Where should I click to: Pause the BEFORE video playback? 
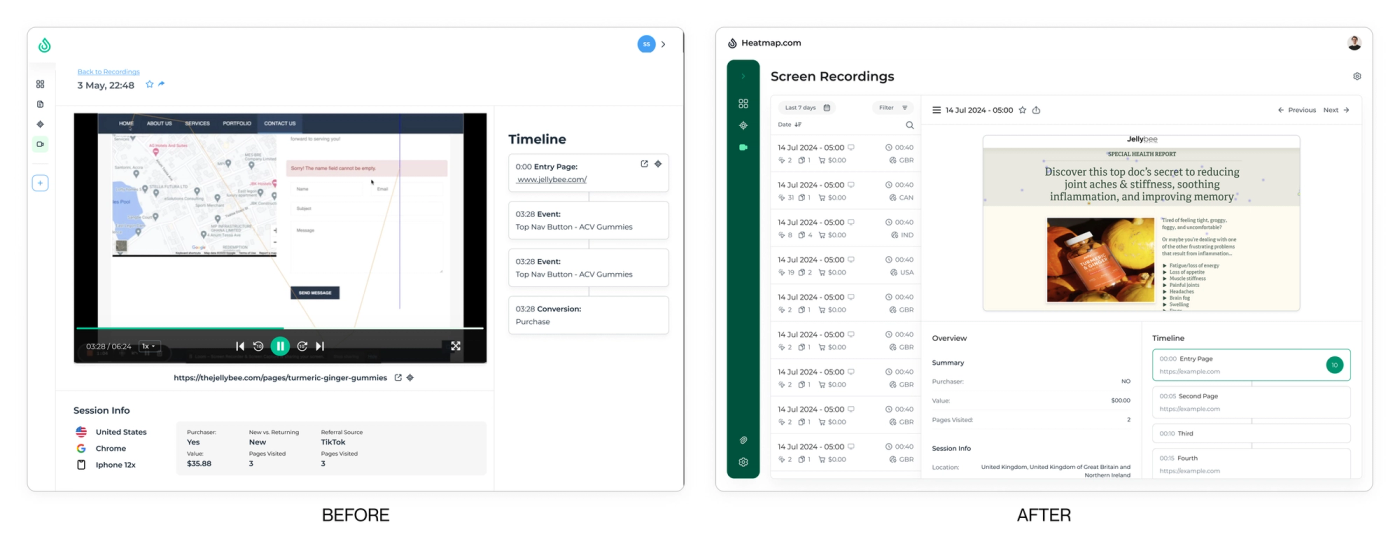coord(280,346)
